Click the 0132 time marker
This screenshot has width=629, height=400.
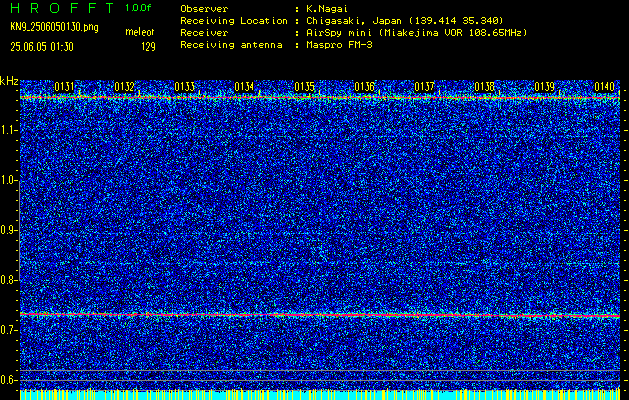point(124,86)
